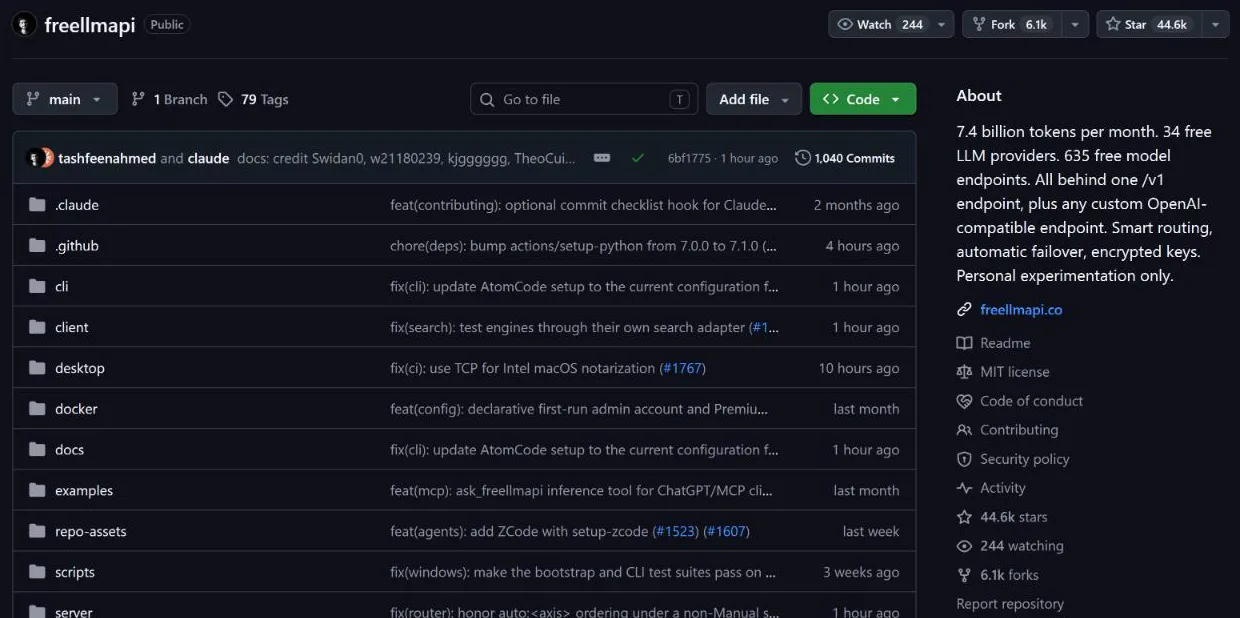This screenshot has width=1240, height=618.
Task: Click the docs folder icon
Action: (38, 450)
